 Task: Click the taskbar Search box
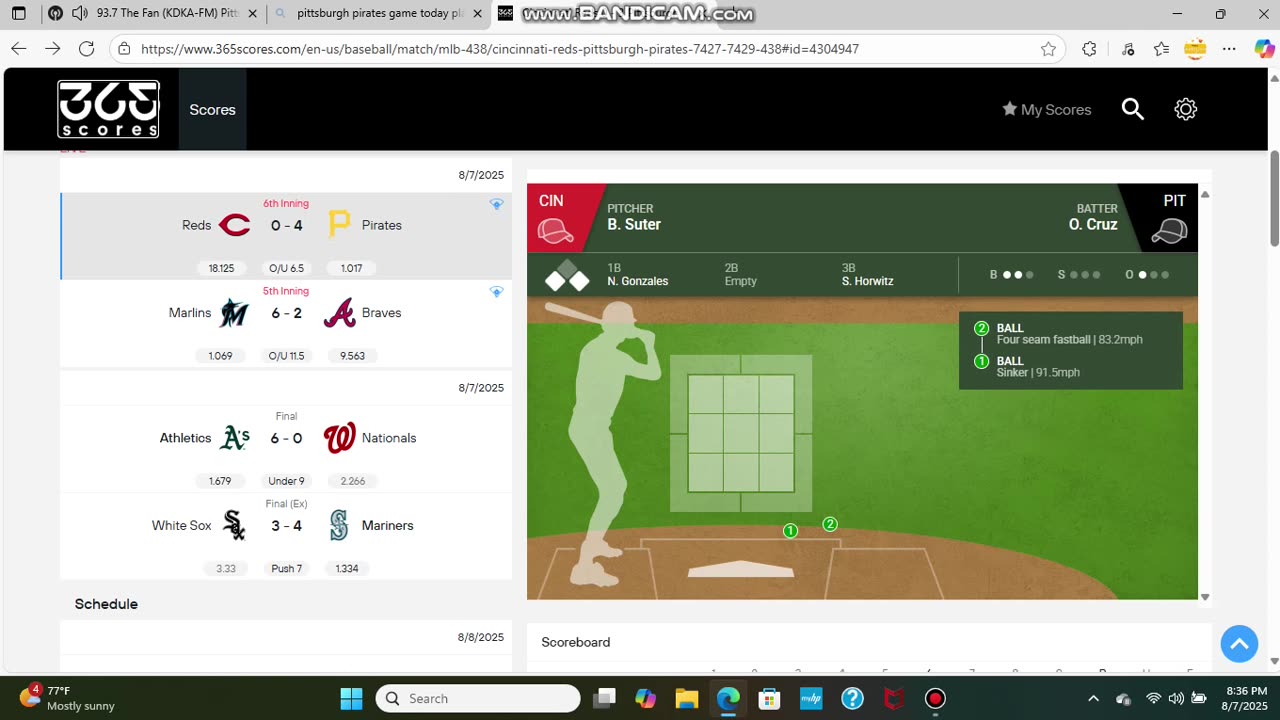pyautogui.click(x=478, y=698)
